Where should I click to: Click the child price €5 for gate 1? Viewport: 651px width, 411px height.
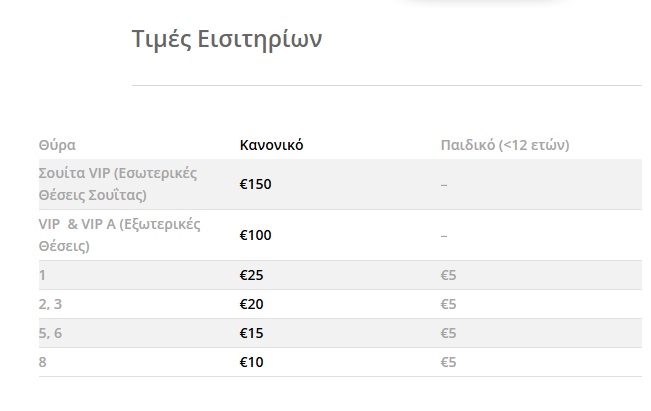pos(448,275)
